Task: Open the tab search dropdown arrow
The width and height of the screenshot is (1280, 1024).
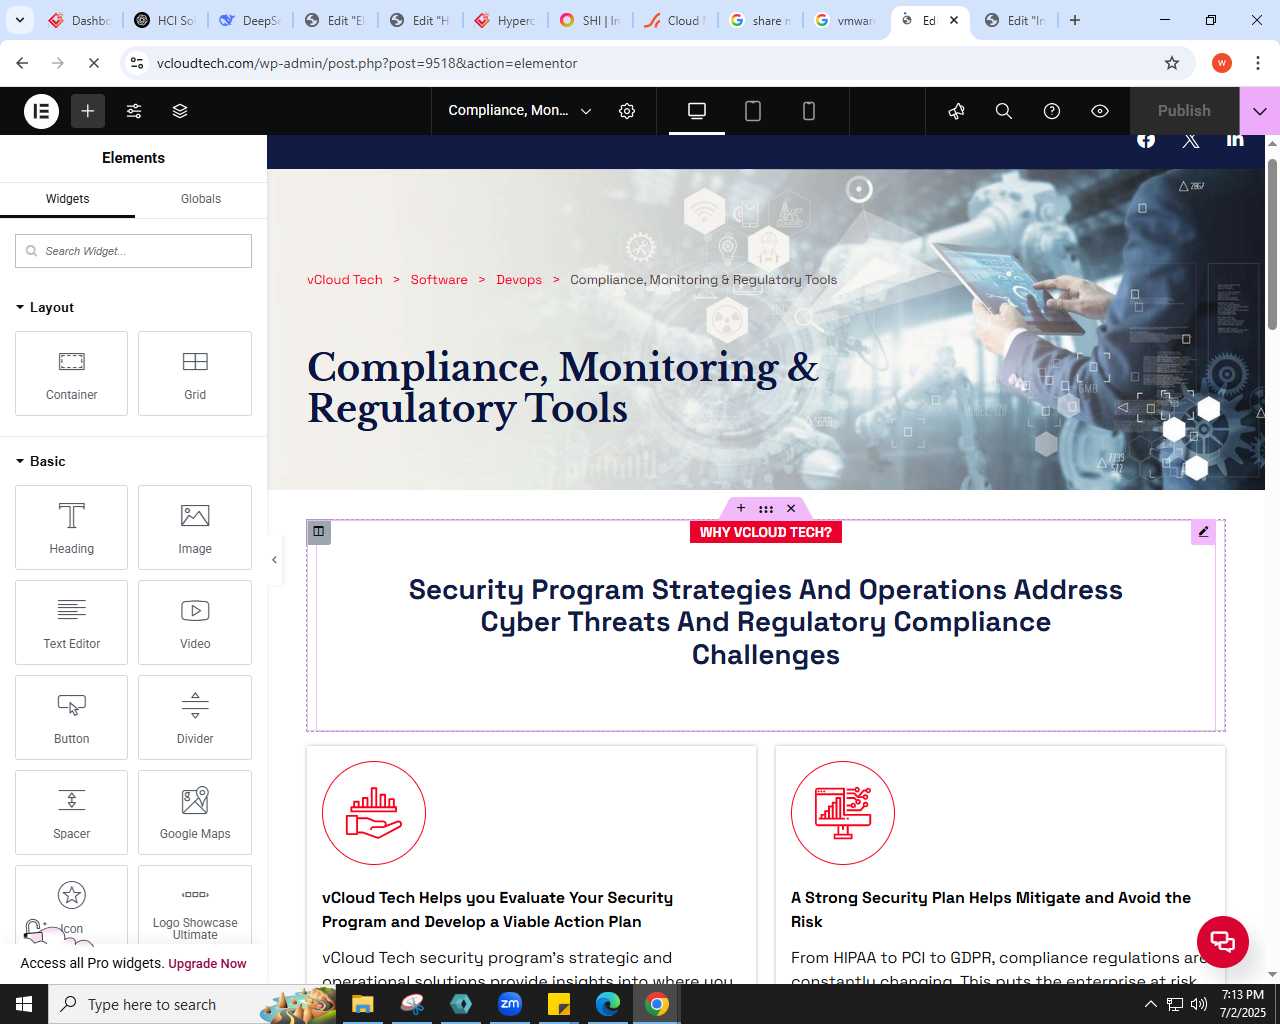Action: tap(20, 20)
